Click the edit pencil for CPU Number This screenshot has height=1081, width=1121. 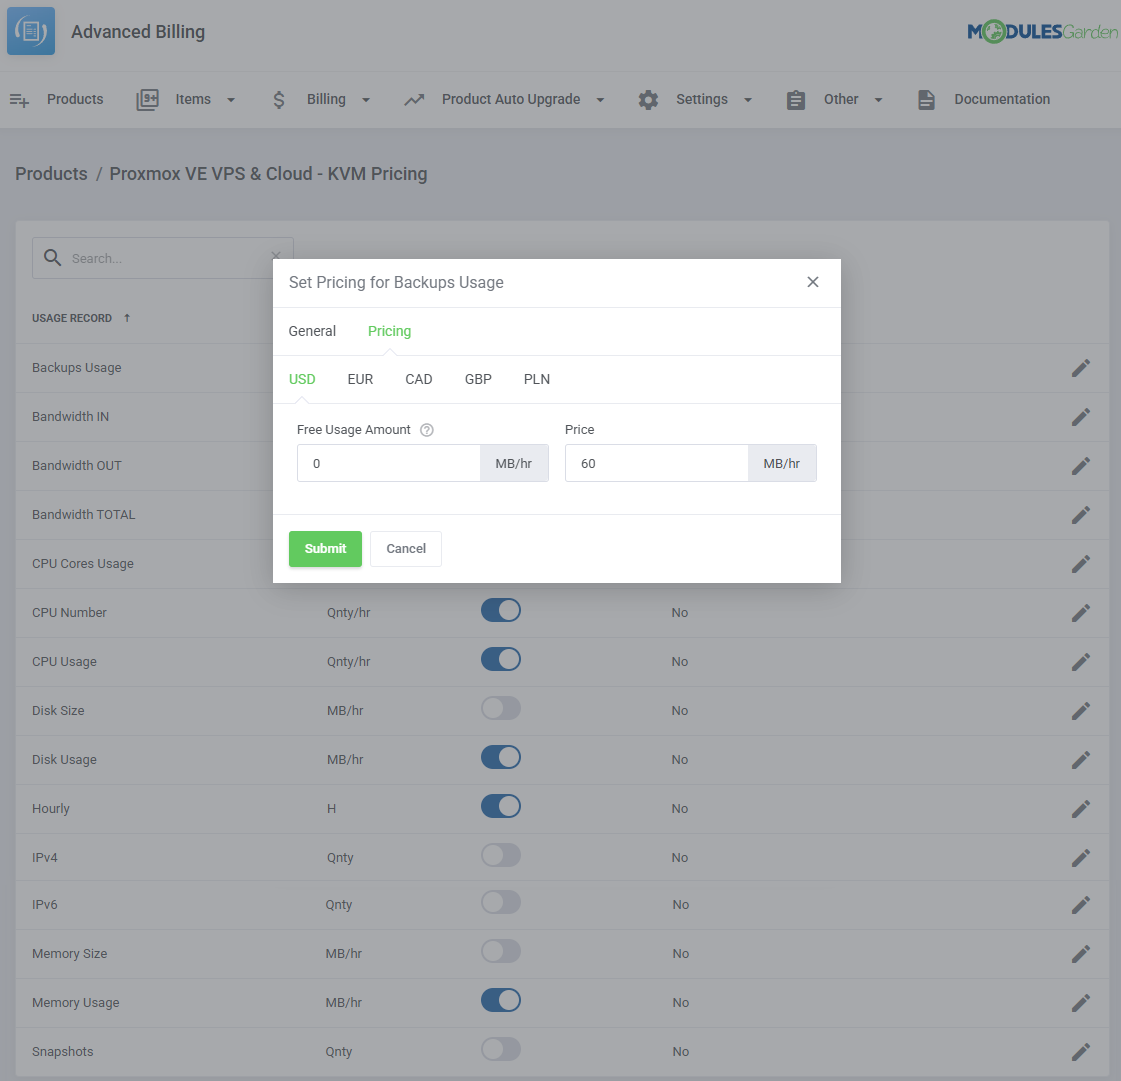(1080, 613)
